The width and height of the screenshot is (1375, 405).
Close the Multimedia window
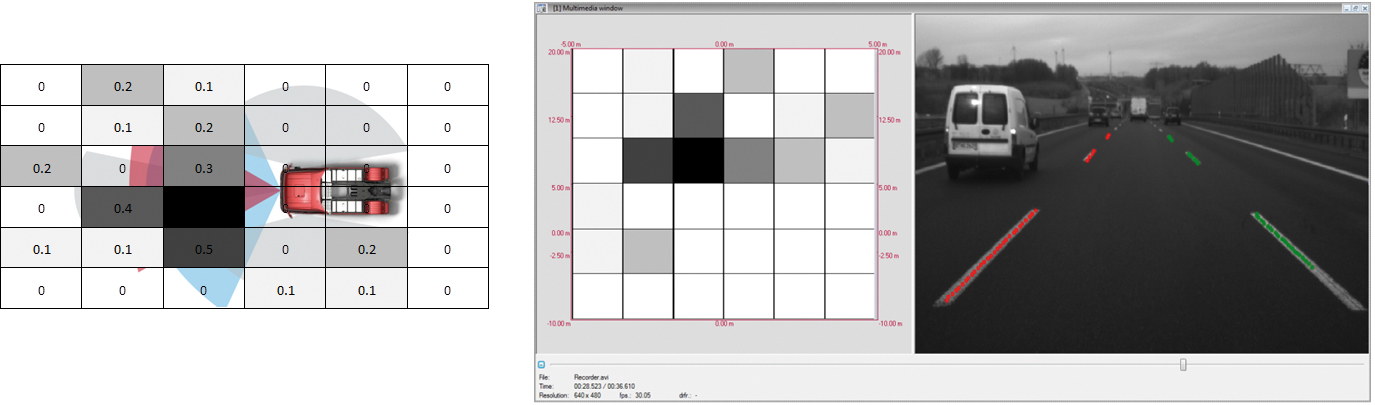point(1367,7)
